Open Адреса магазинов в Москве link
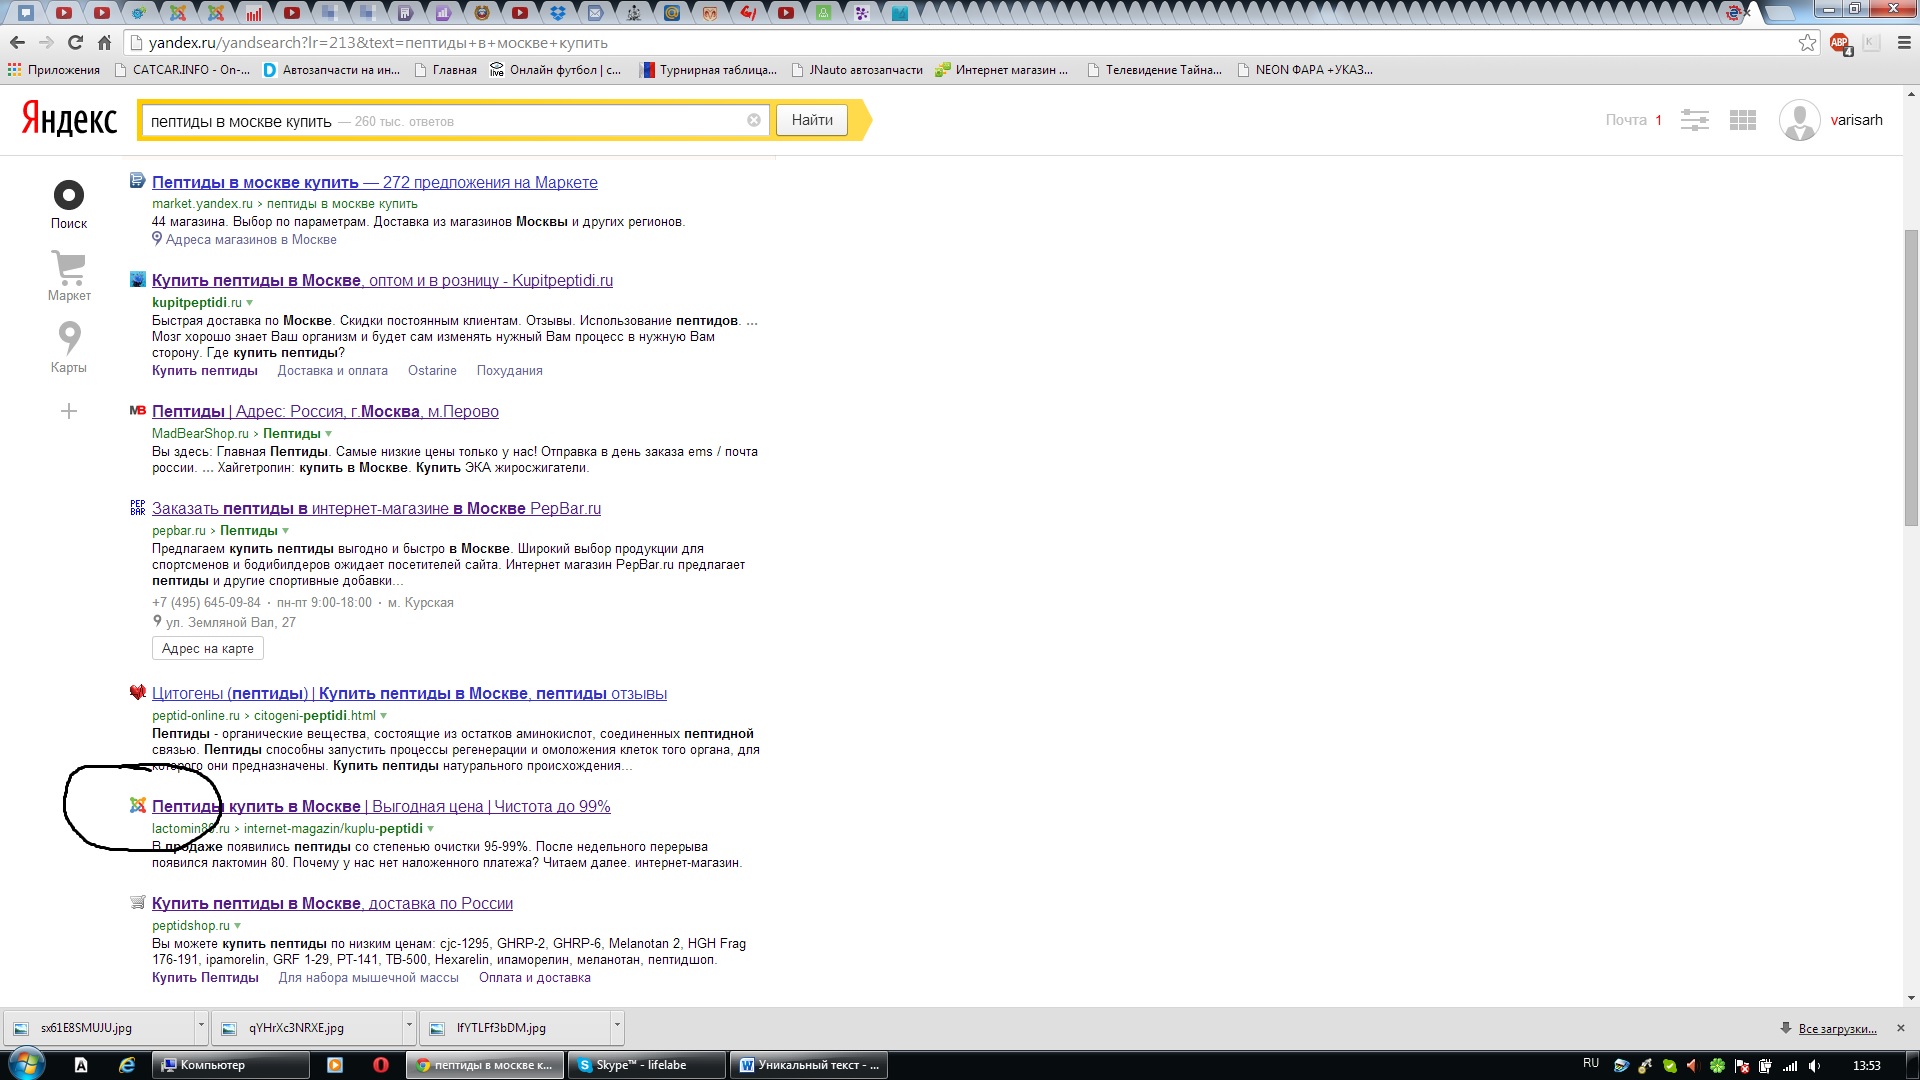 tap(251, 240)
